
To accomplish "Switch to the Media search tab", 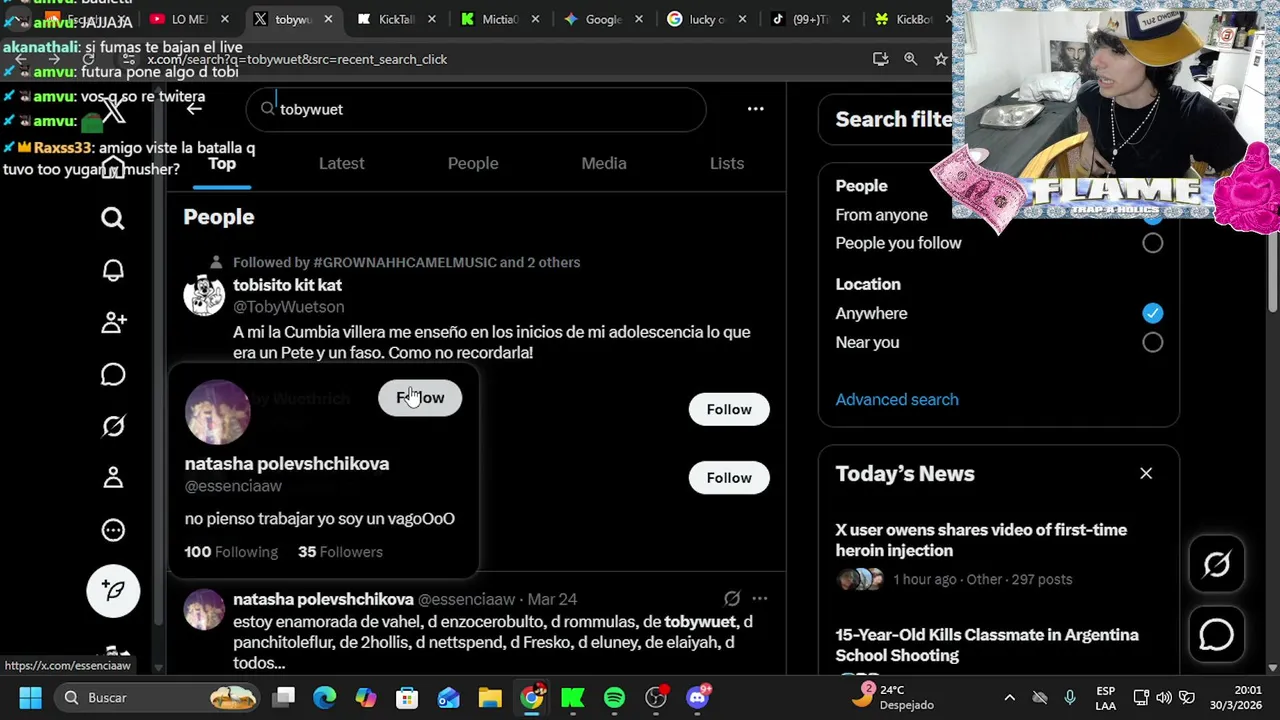I will (x=604, y=164).
